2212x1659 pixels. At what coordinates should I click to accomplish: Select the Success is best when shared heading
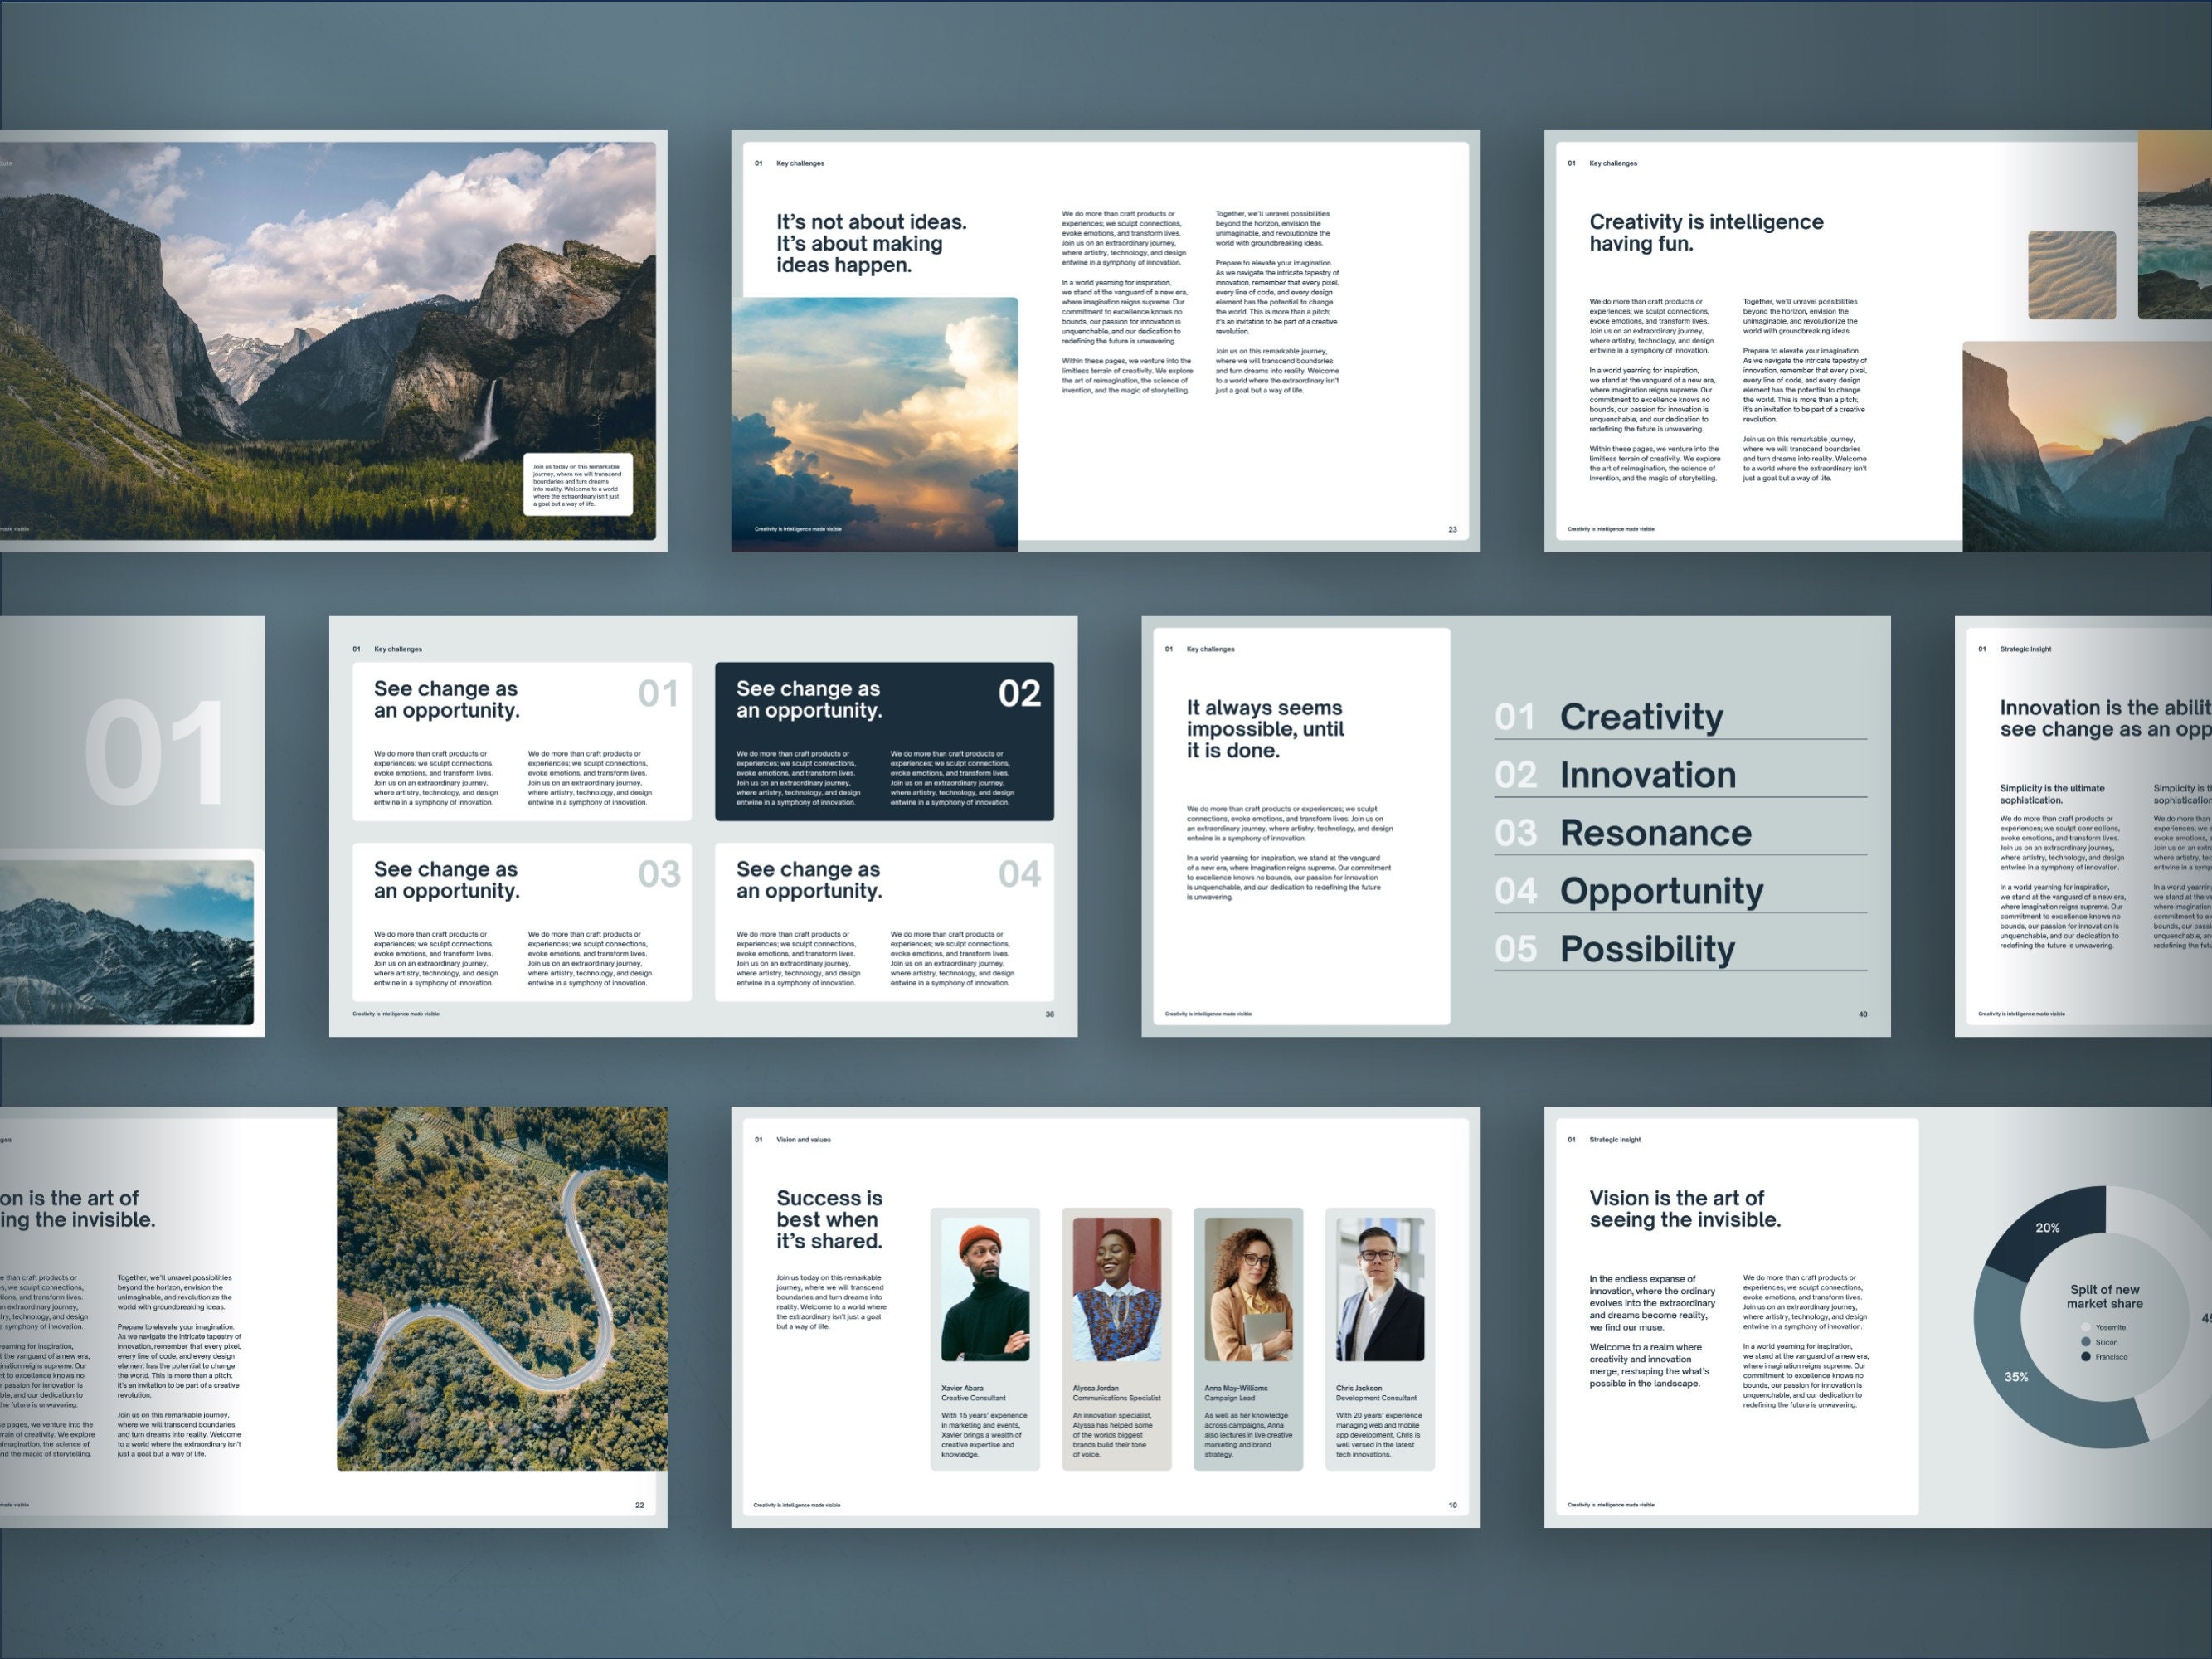click(830, 1219)
